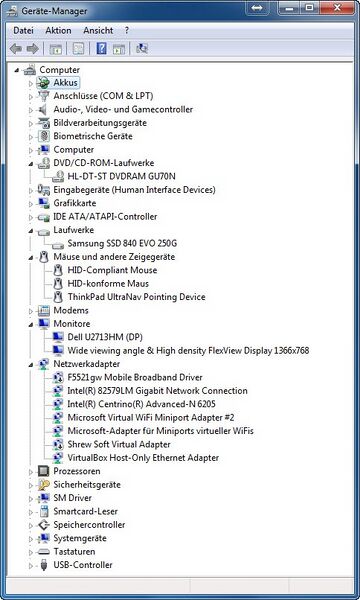Screen dimensions: 360x600
Task: Click the USB-Controller plug icon
Action: point(44,565)
